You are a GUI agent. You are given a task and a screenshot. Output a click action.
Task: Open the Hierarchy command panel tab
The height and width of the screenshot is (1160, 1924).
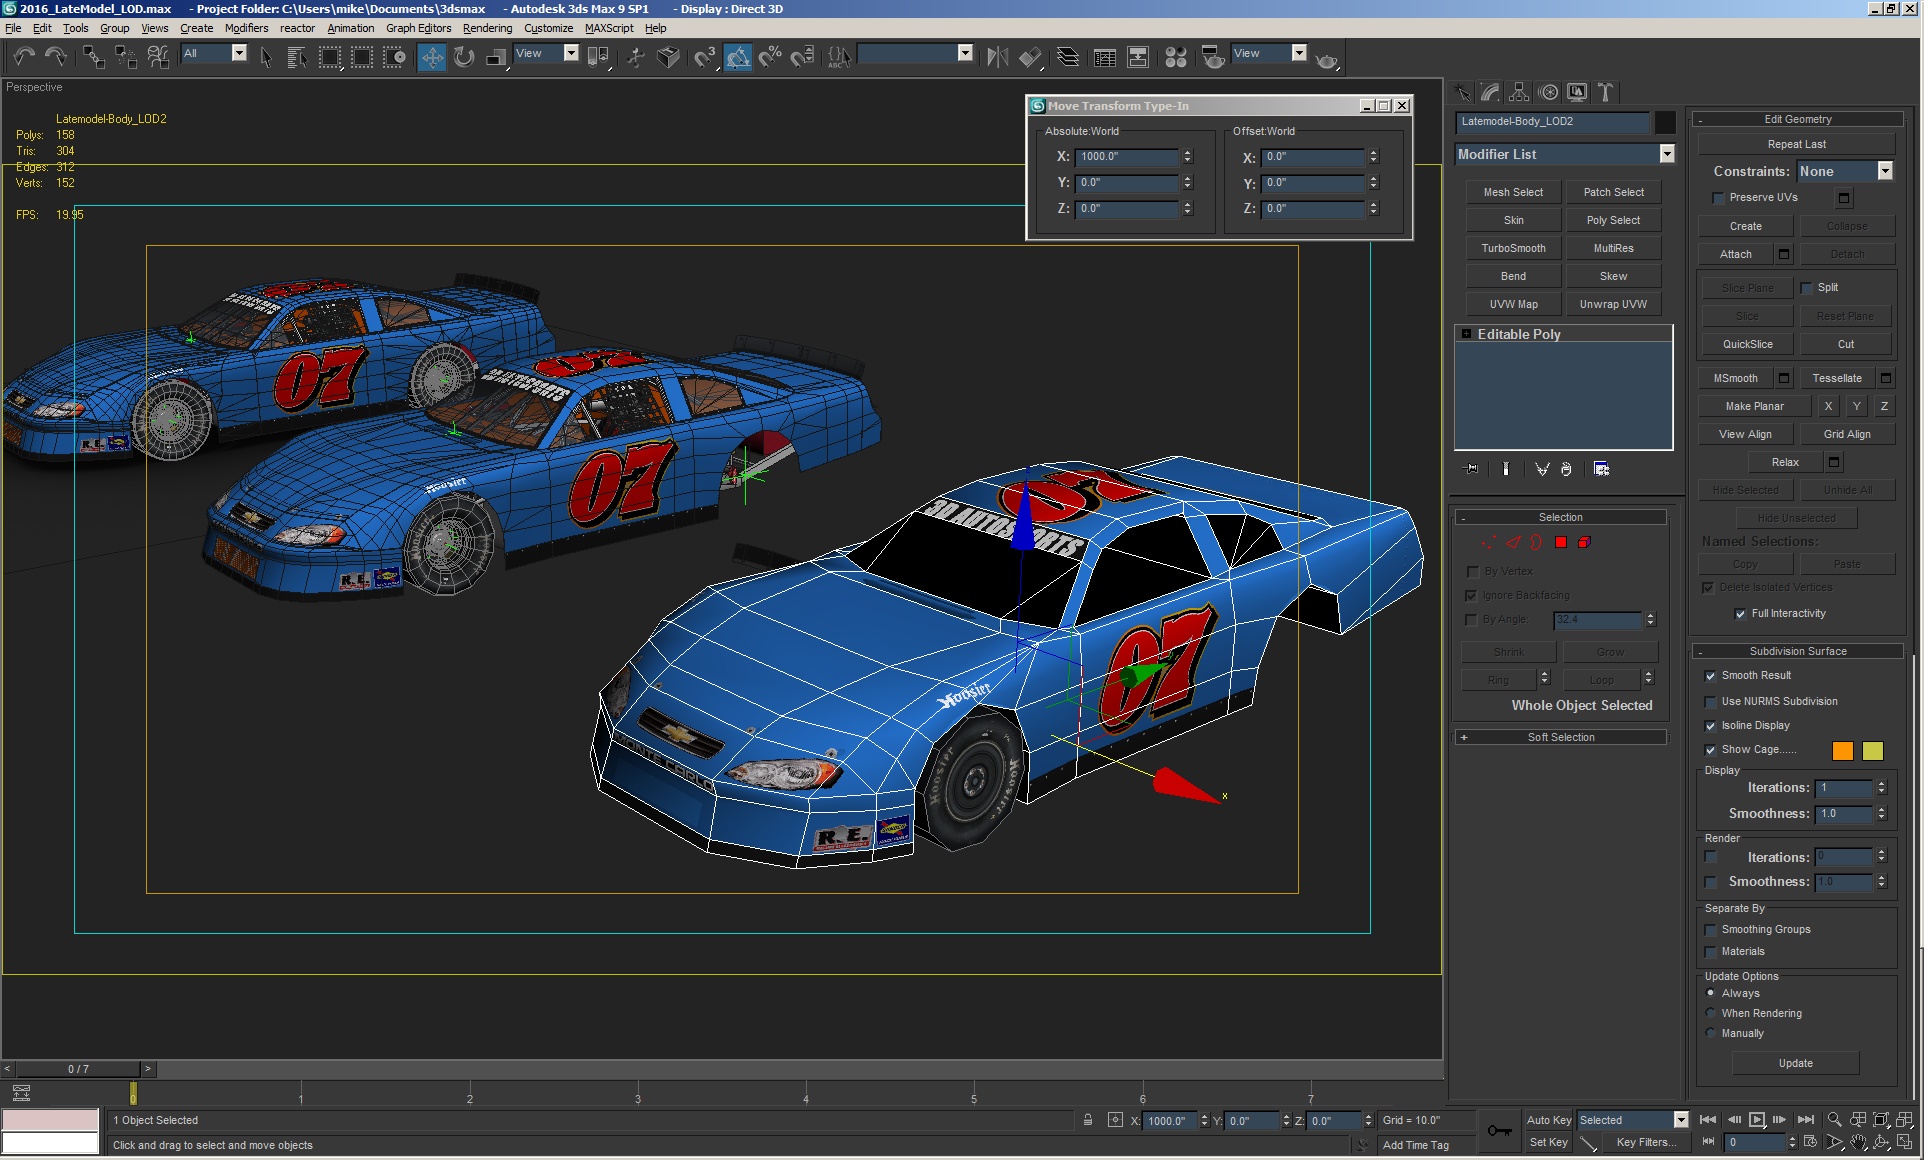click(1519, 92)
